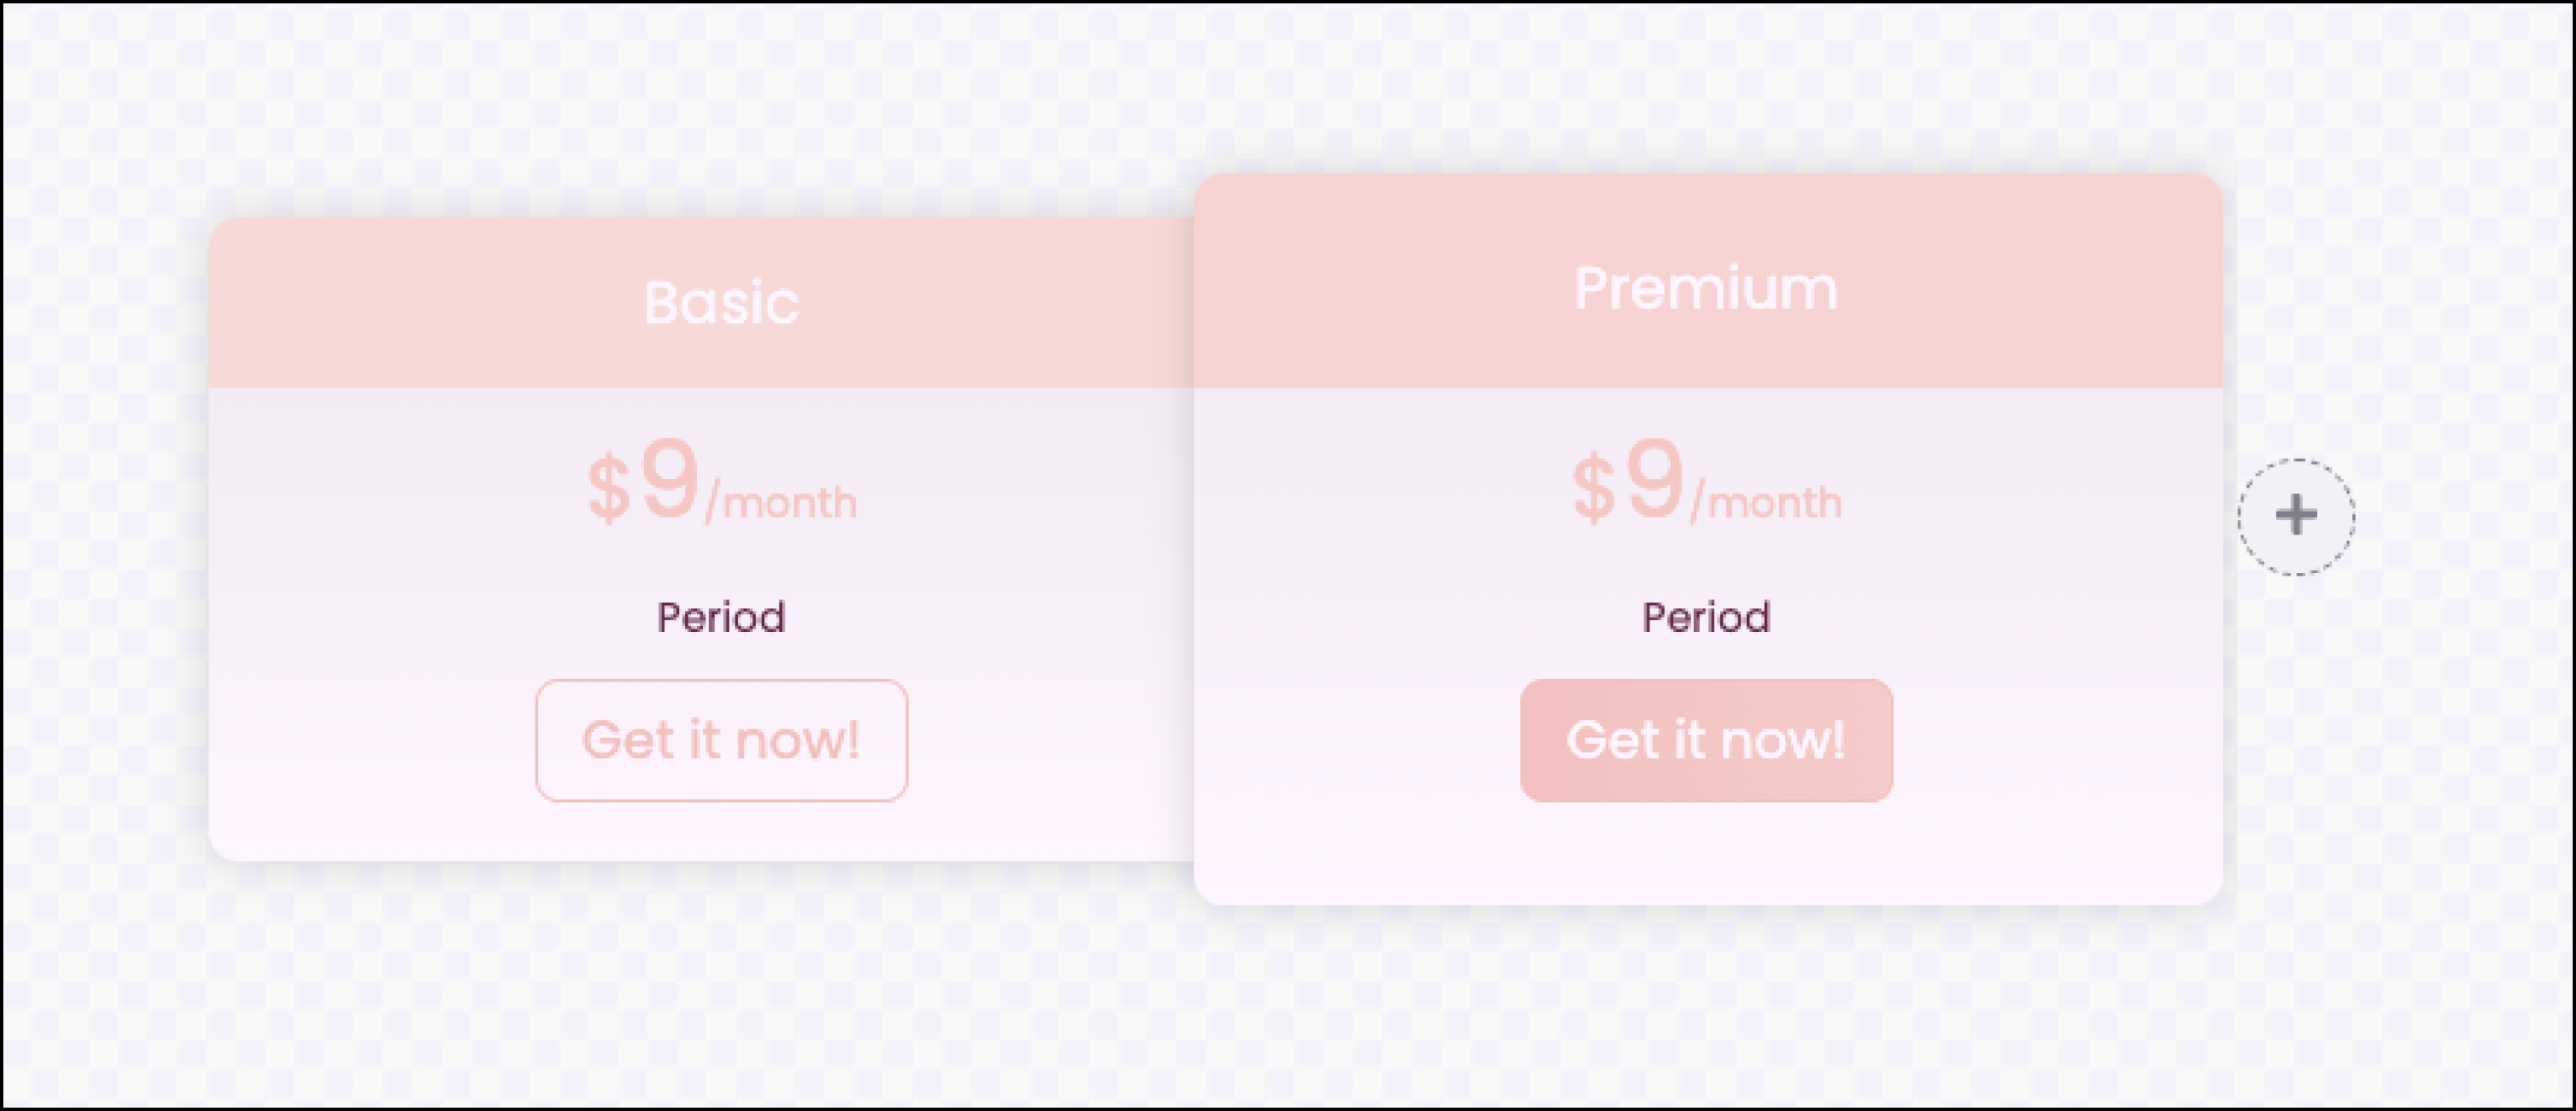Select the dollar sign in the Premium price

[1593, 489]
